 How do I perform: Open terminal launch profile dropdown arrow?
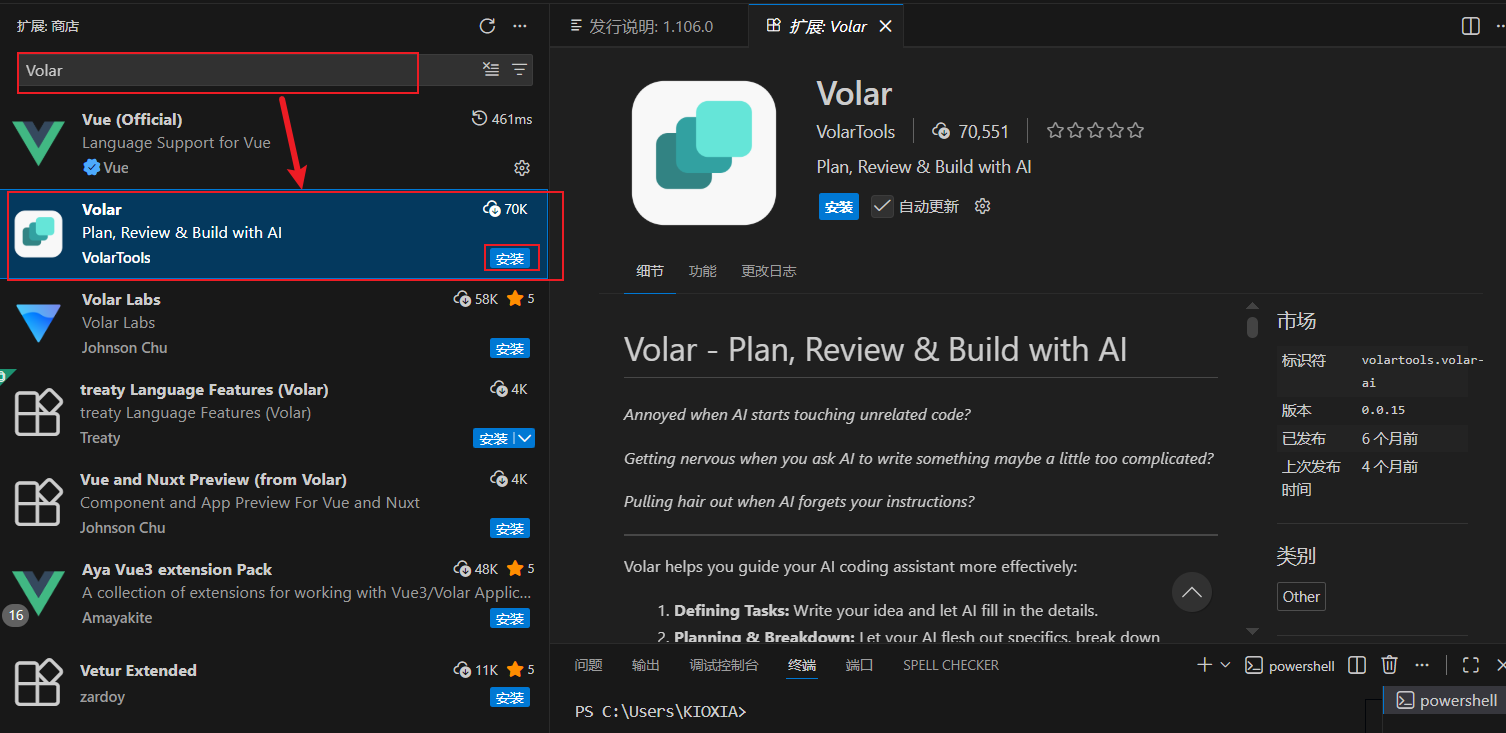[1225, 665]
